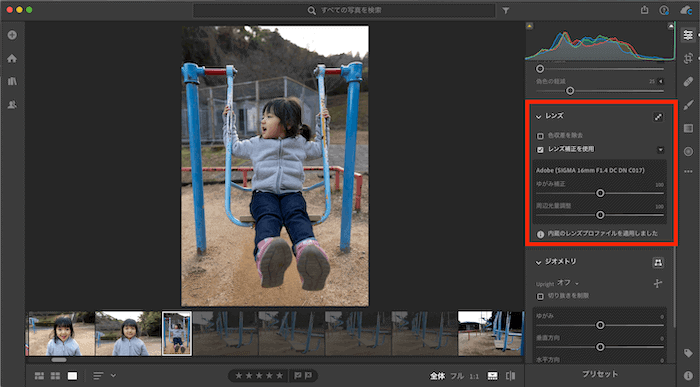Open the Upright オフ dropdown

[567, 283]
